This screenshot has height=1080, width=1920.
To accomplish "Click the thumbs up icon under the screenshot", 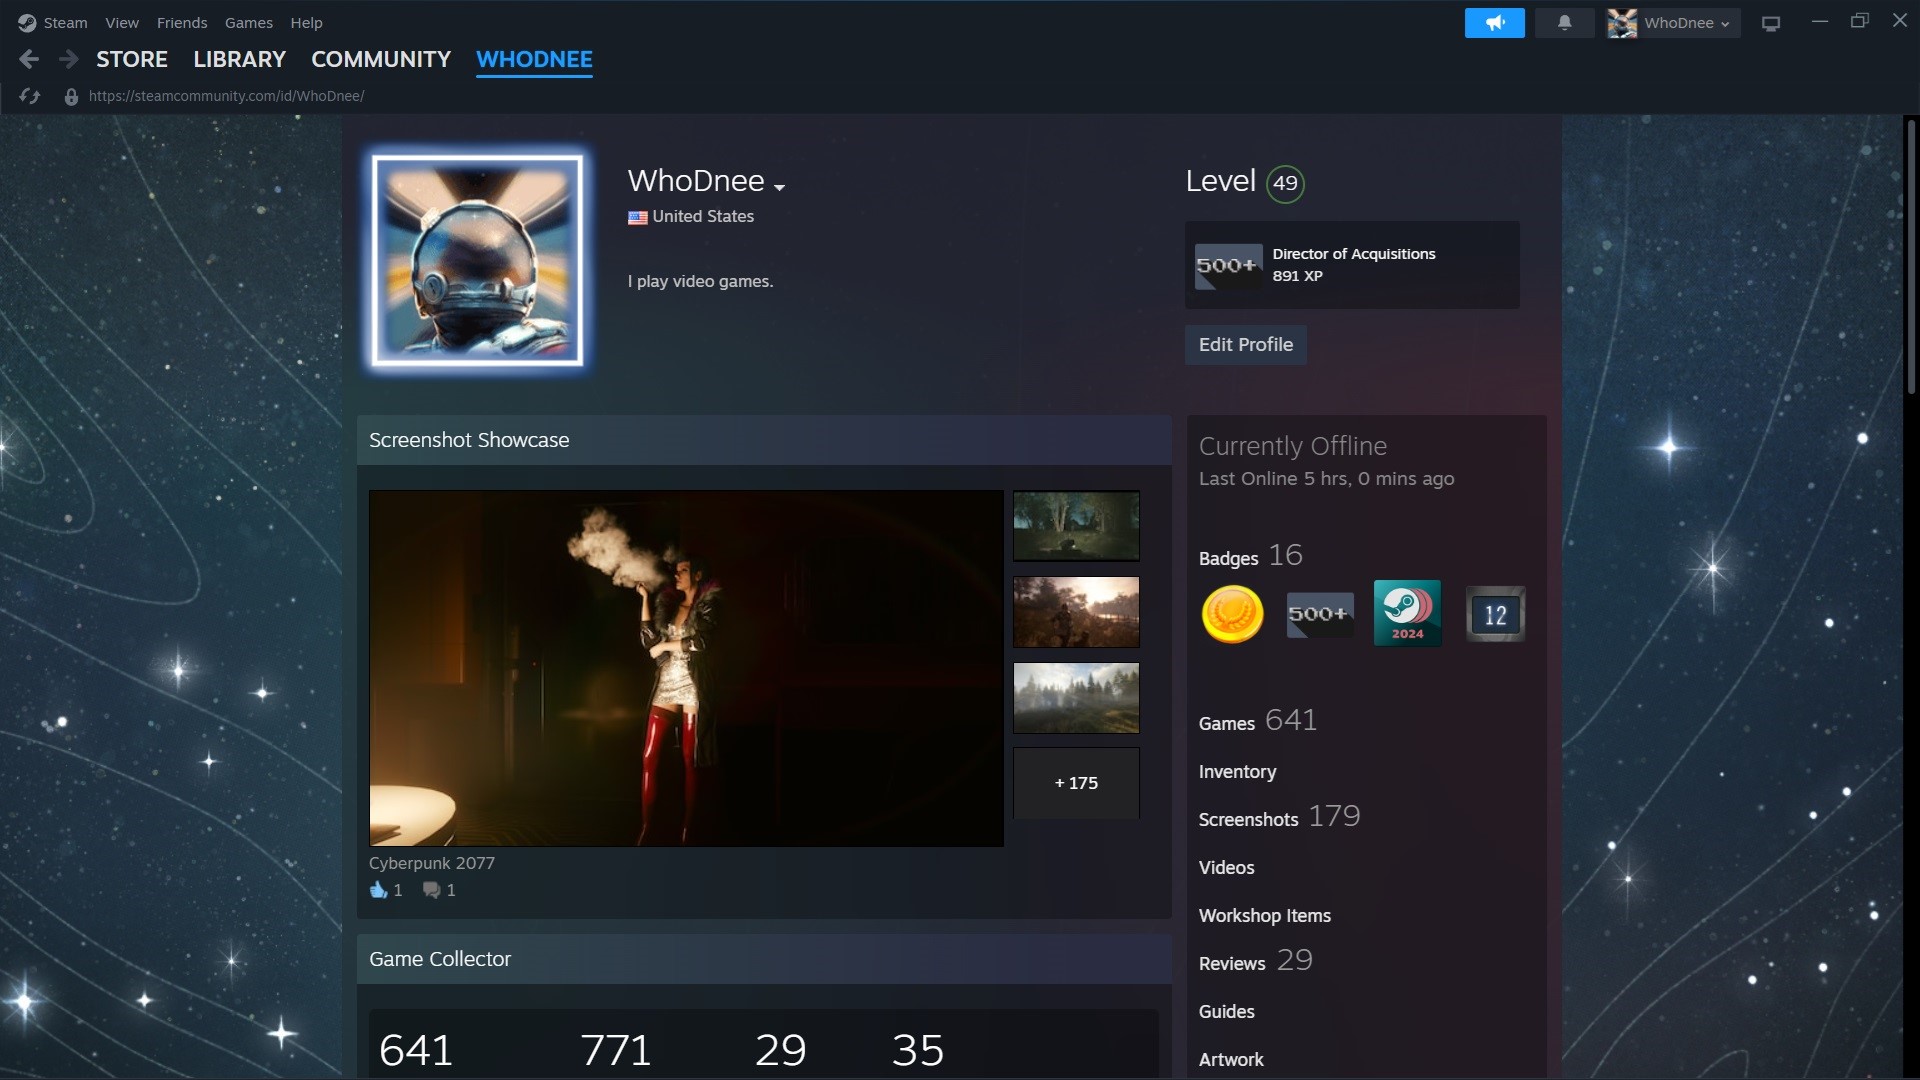I will pyautogui.click(x=378, y=889).
